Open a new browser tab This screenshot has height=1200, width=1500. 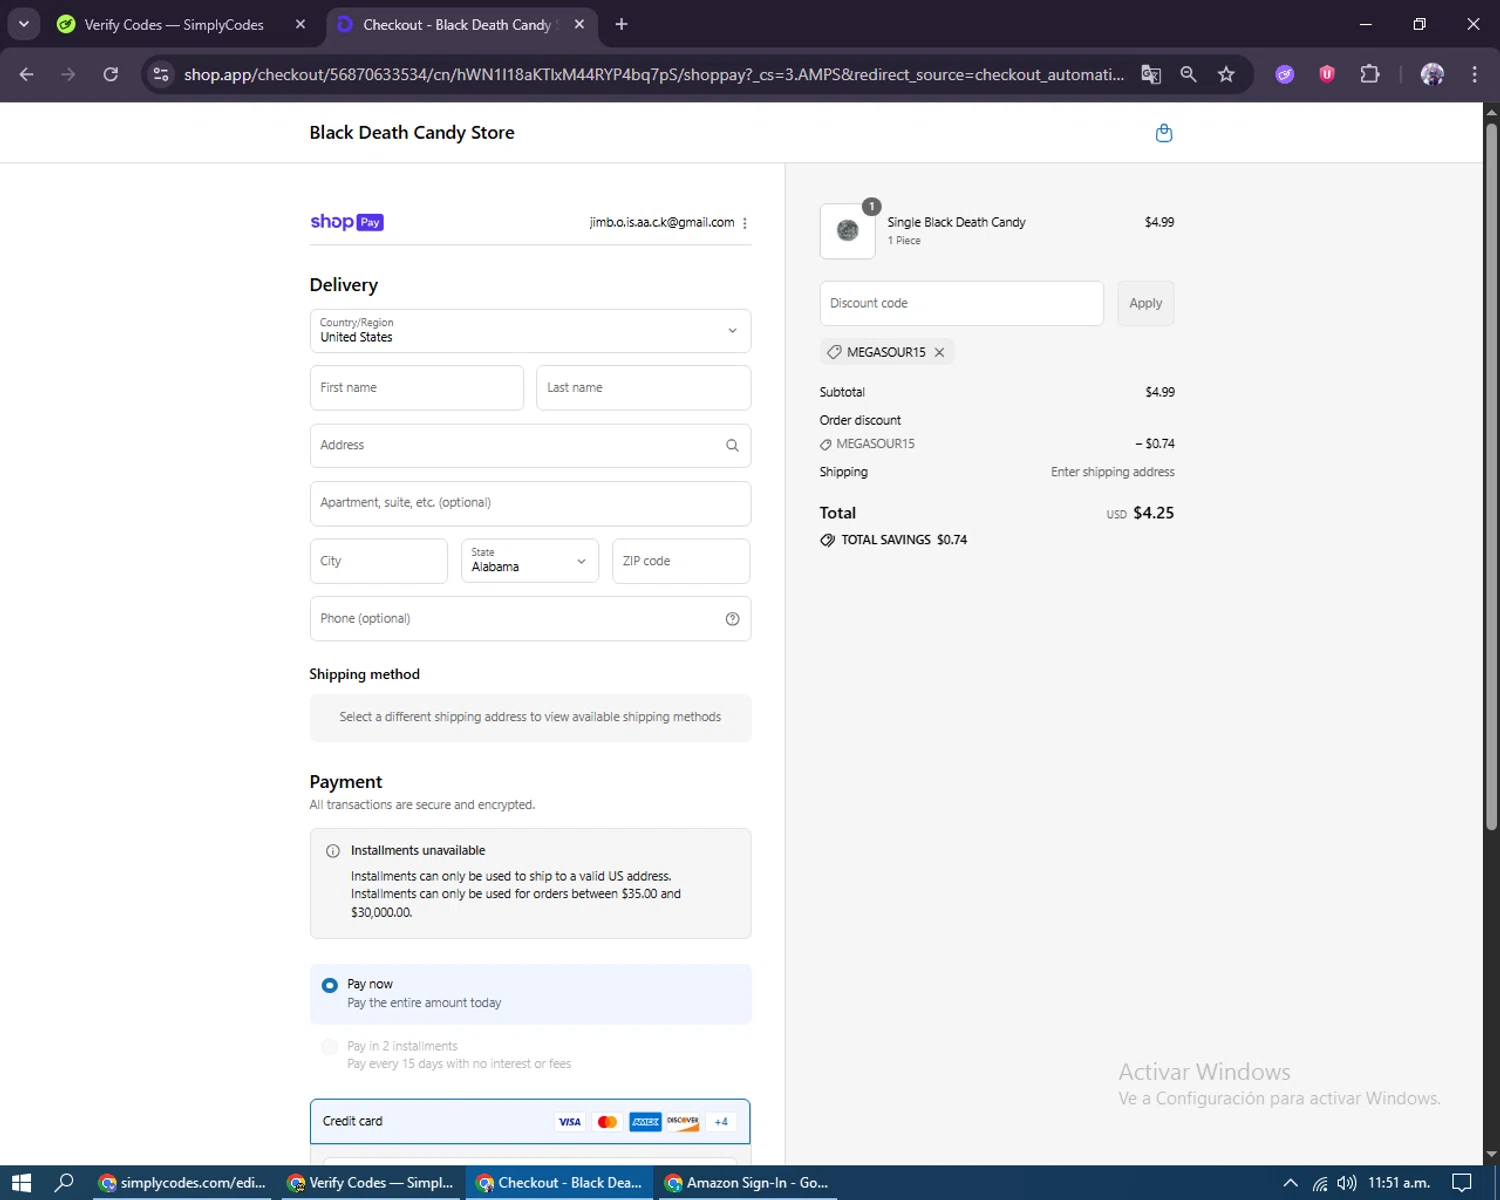621,24
